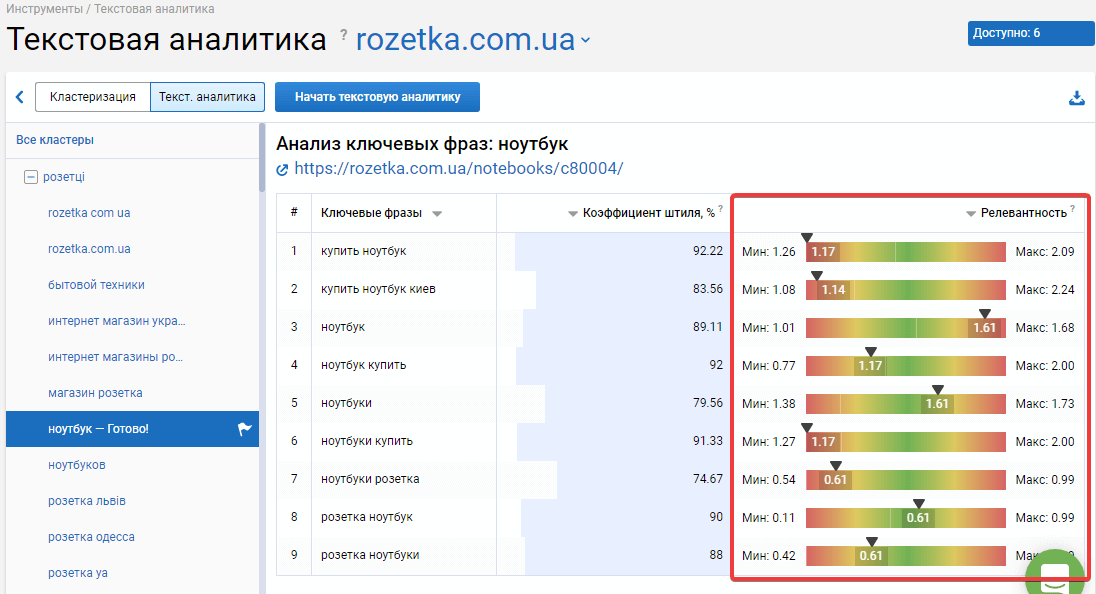This screenshot has height=594, width=1096.
Task: Click Макс: 2.24 value
Action: 1044,289
